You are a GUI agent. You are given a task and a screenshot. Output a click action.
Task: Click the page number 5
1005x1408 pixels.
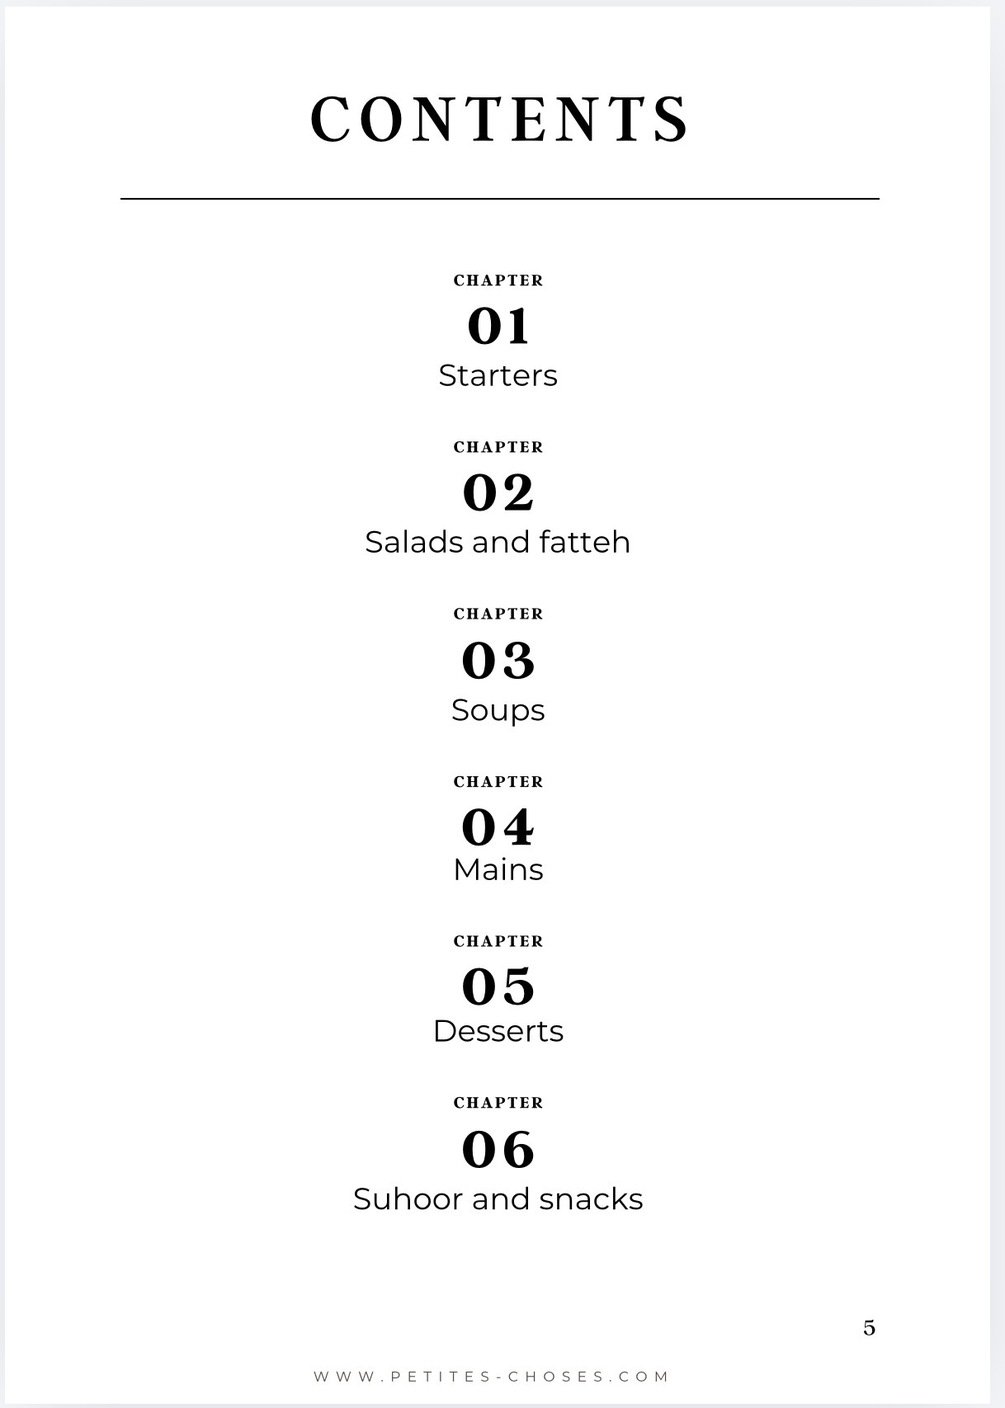[869, 1328]
